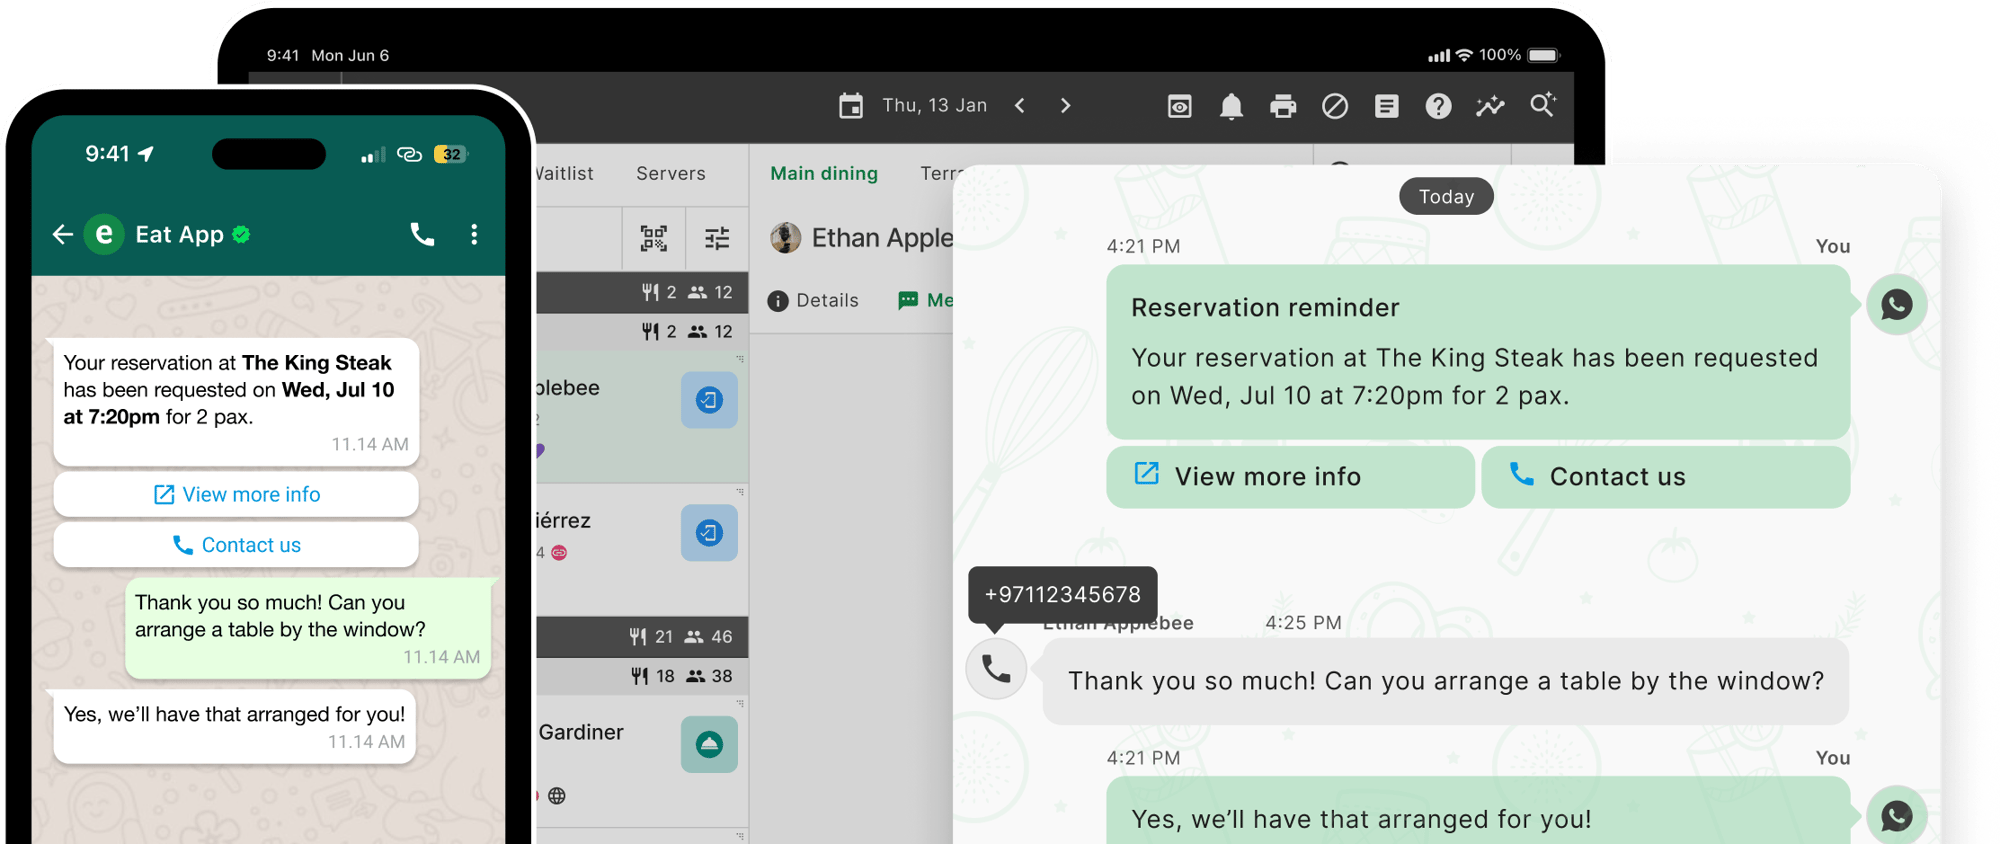Tap the reservation message bubble on phone
The height and width of the screenshot is (844, 2000).
pos(236,402)
